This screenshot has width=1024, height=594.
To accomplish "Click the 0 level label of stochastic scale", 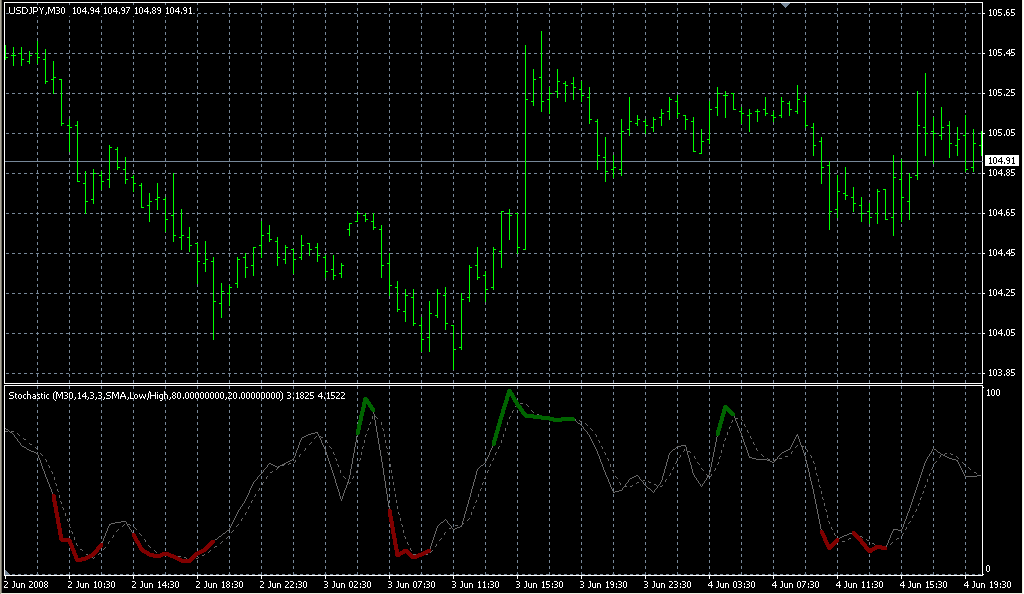I will click(989, 567).
